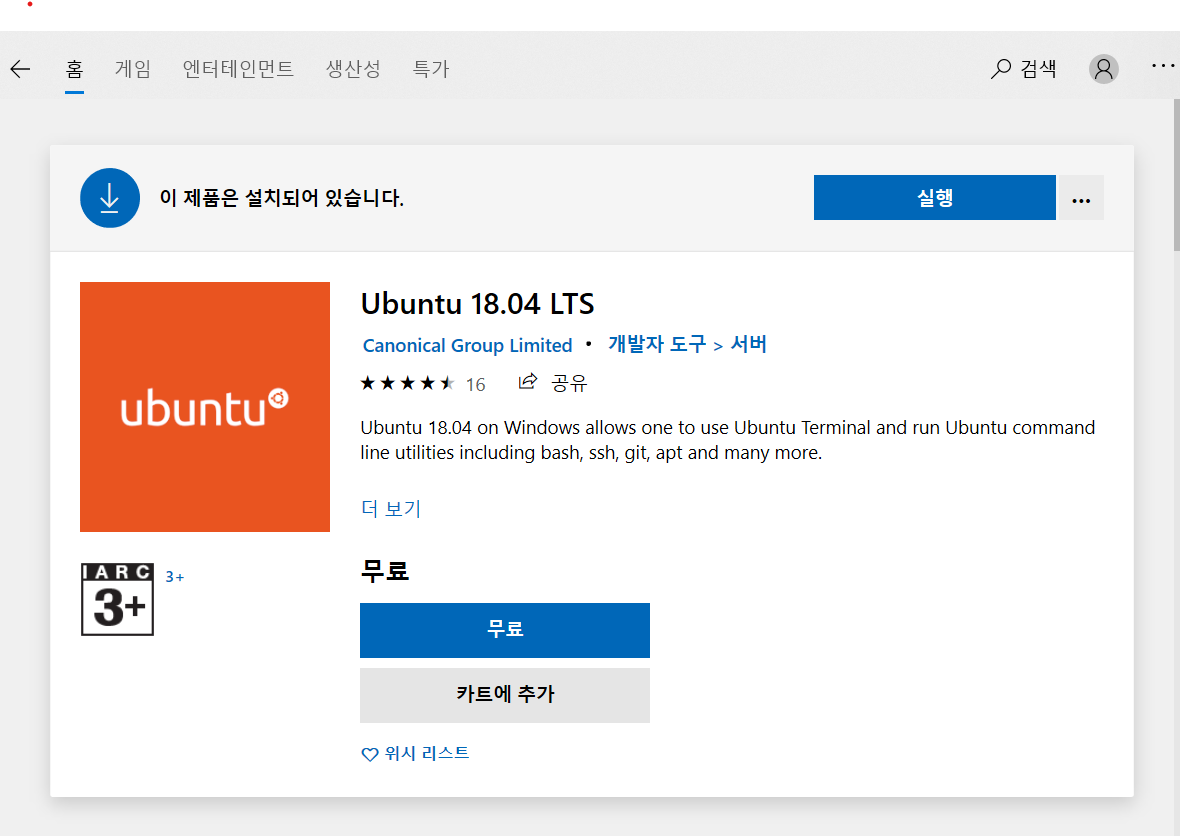This screenshot has height=836, width=1180.
Task: Click the star rating with 16 reviews
Action: (x=423, y=384)
